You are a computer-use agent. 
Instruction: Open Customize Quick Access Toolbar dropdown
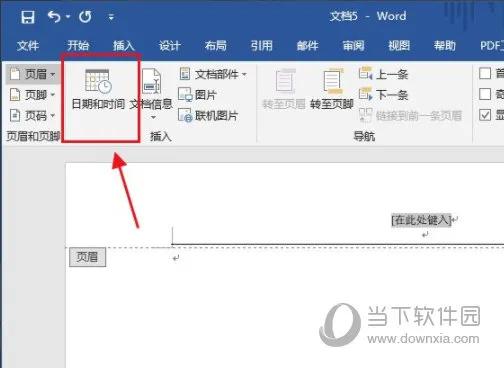pyautogui.click(x=111, y=17)
